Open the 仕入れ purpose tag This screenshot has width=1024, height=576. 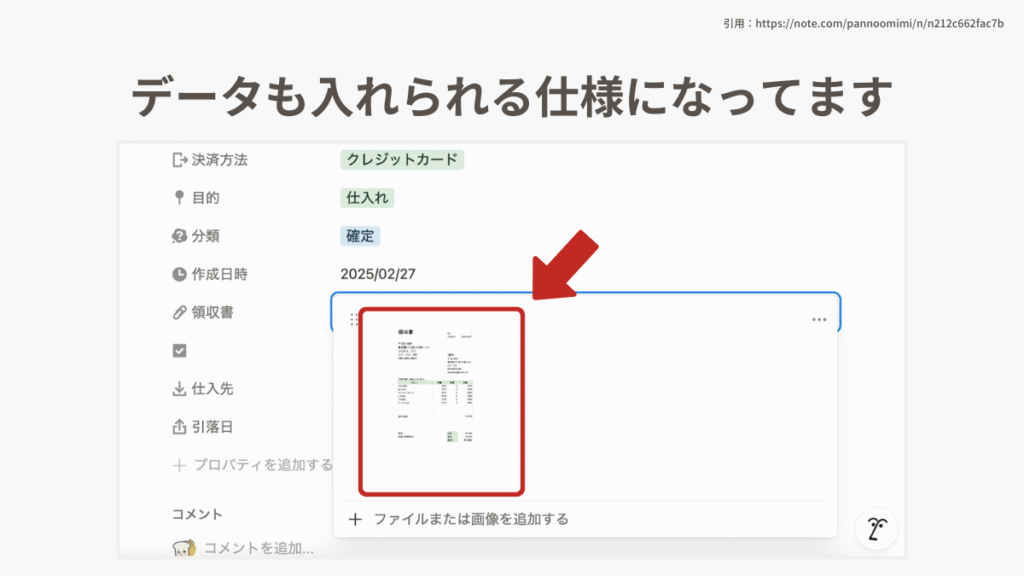367,198
